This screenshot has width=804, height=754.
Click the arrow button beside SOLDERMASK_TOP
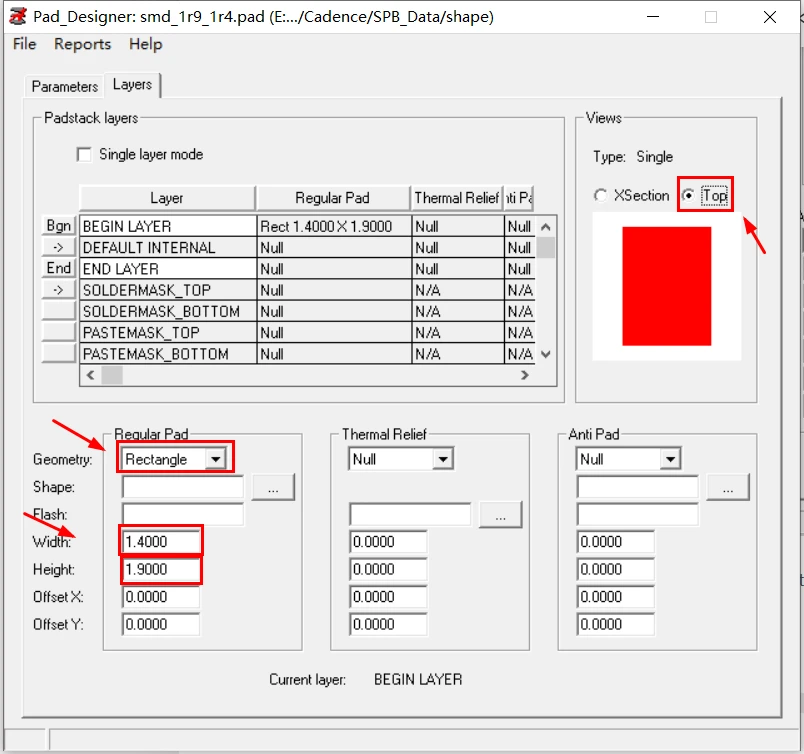click(59, 290)
